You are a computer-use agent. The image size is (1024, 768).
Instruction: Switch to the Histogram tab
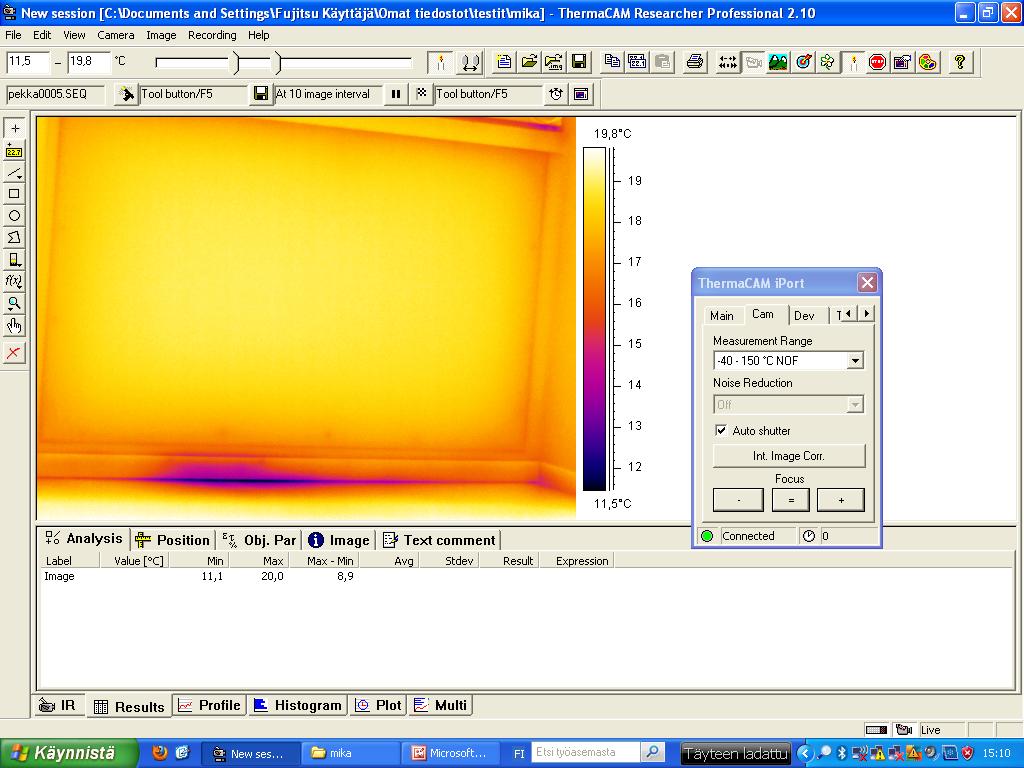coord(297,705)
